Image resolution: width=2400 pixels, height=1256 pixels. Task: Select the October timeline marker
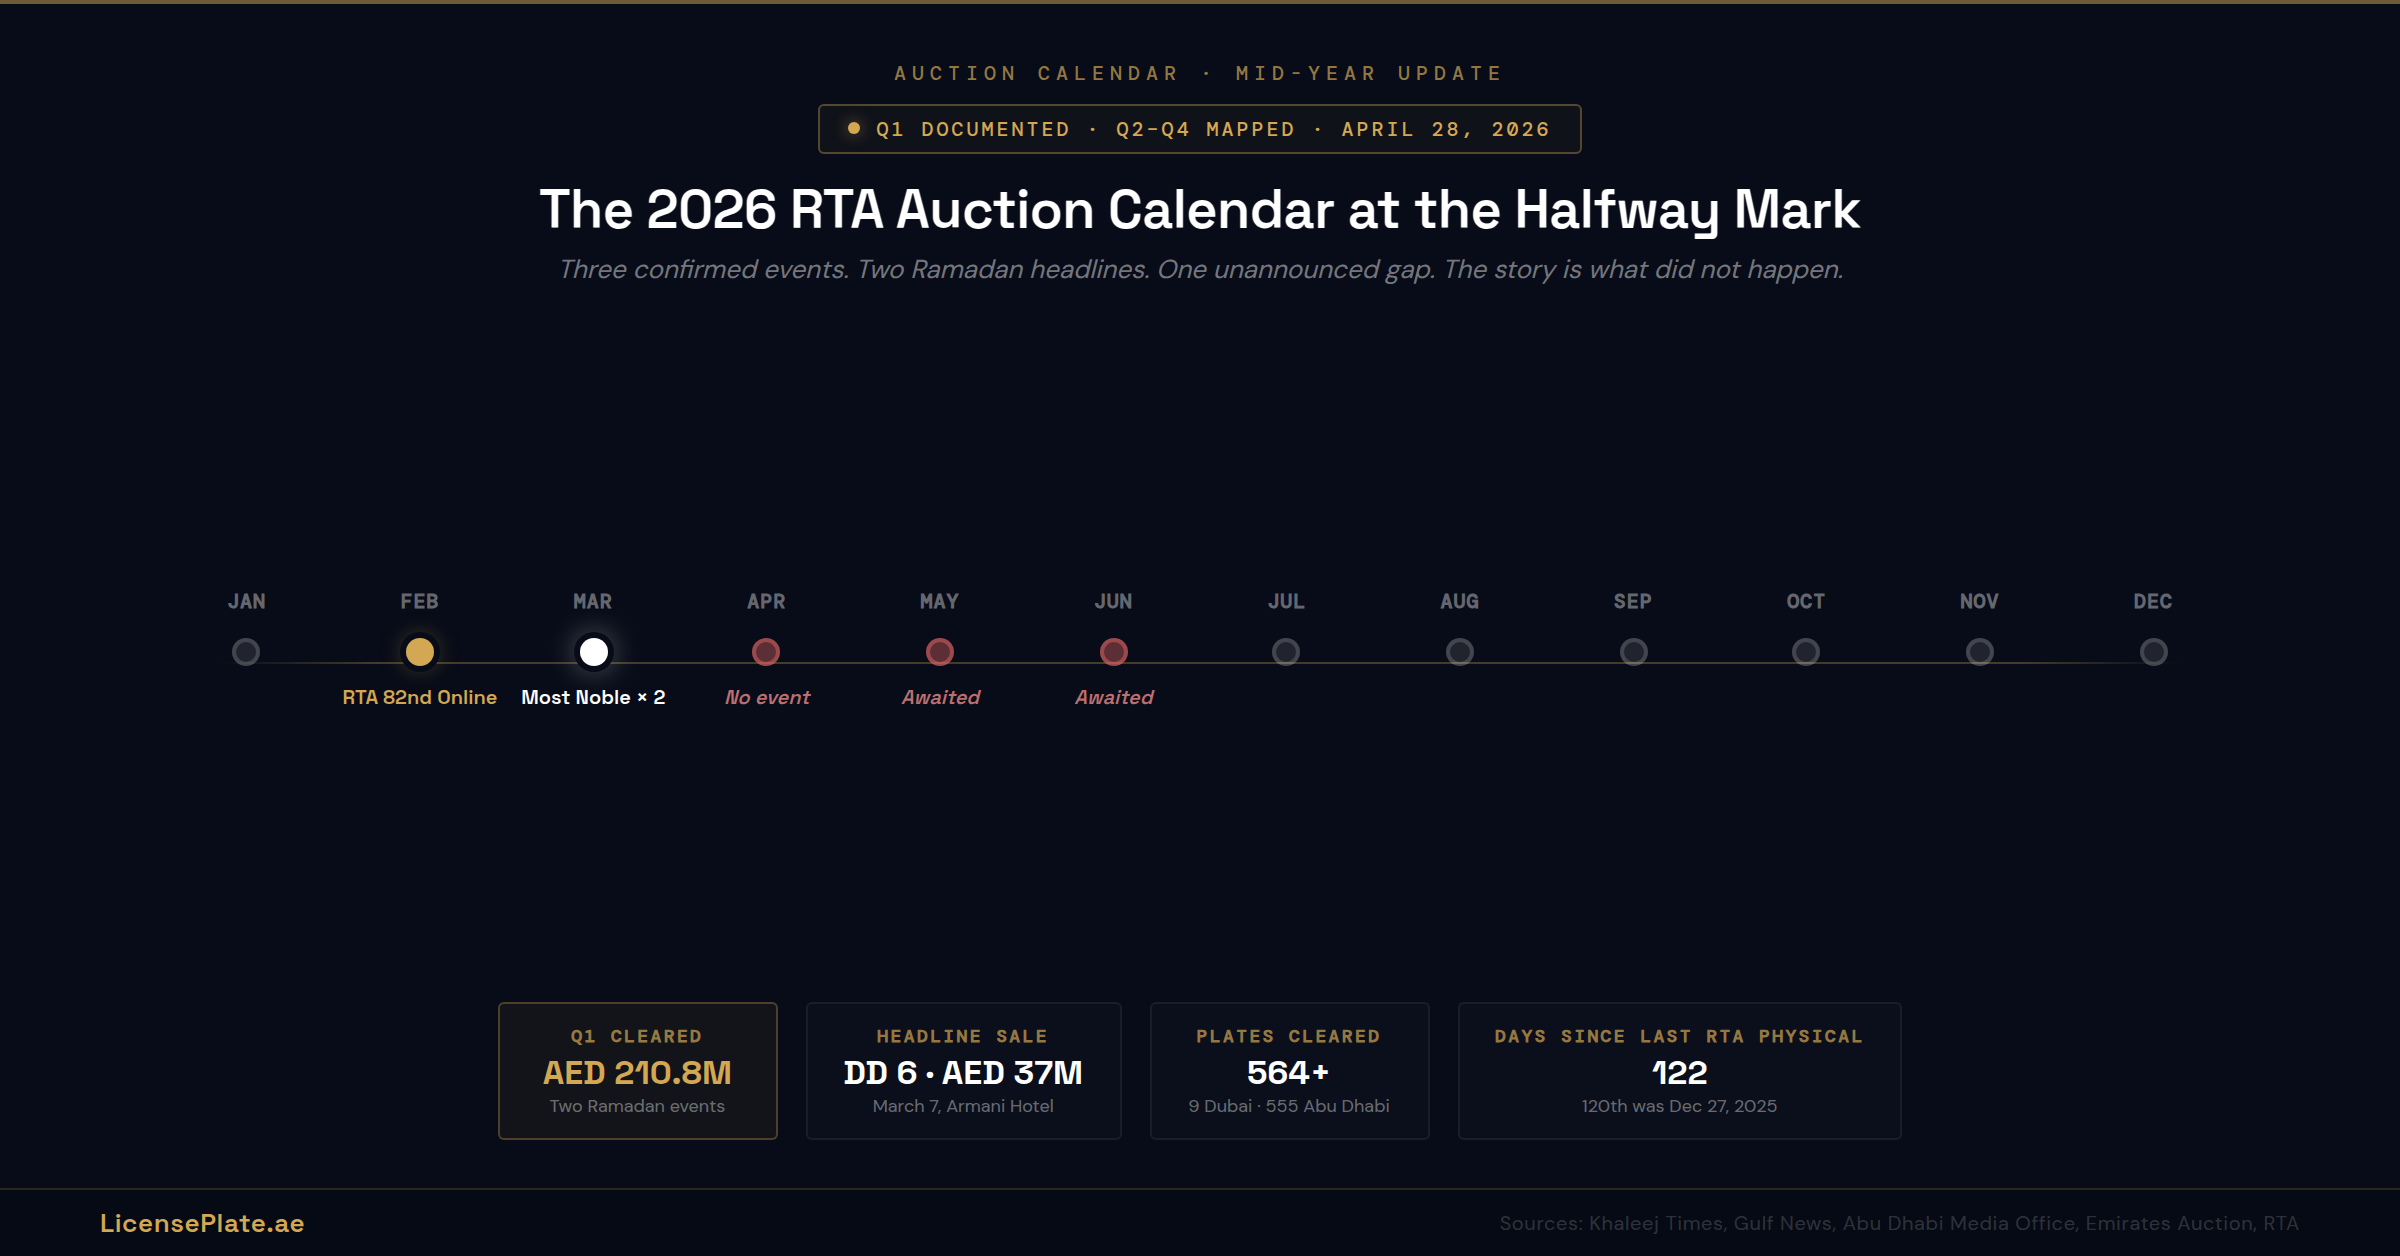(1806, 652)
